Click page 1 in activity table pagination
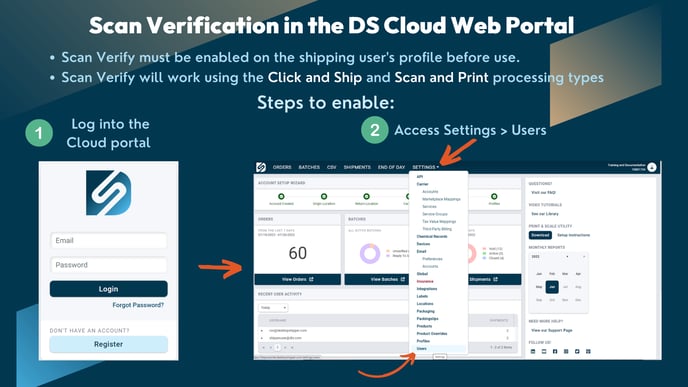This screenshot has height=387, width=688. click(x=278, y=348)
